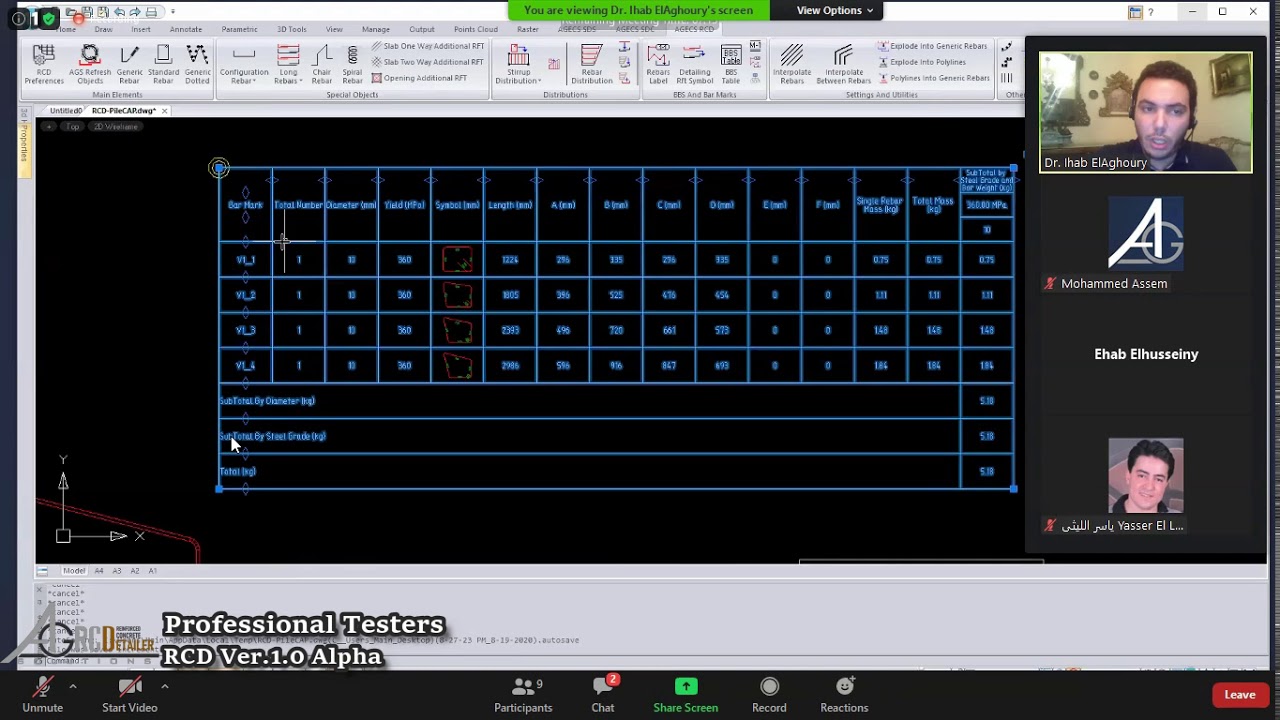Click the undo arrow in quick access toolbar
Image resolution: width=1280 pixels, height=720 pixels.
pyautogui.click(x=119, y=12)
